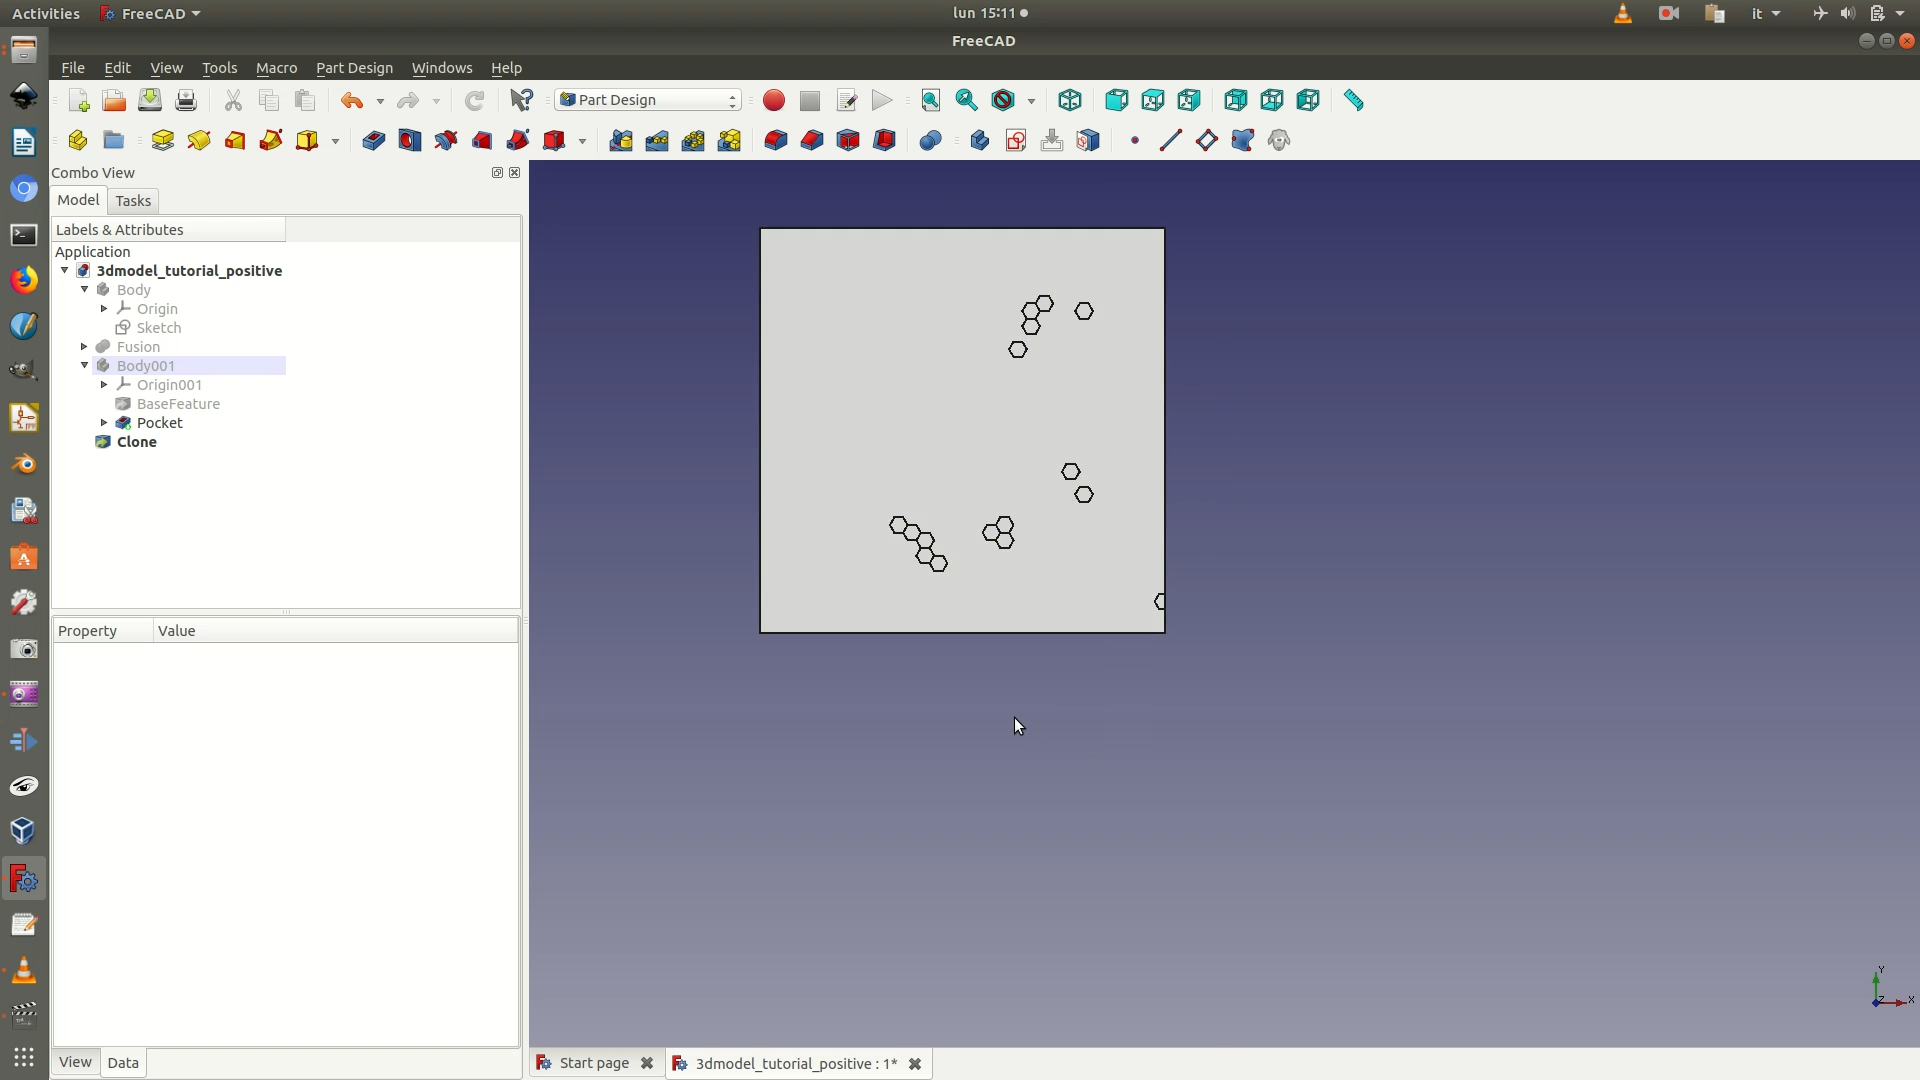
Task: Toggle floating of Combo View panel
Action: [497, 173]
